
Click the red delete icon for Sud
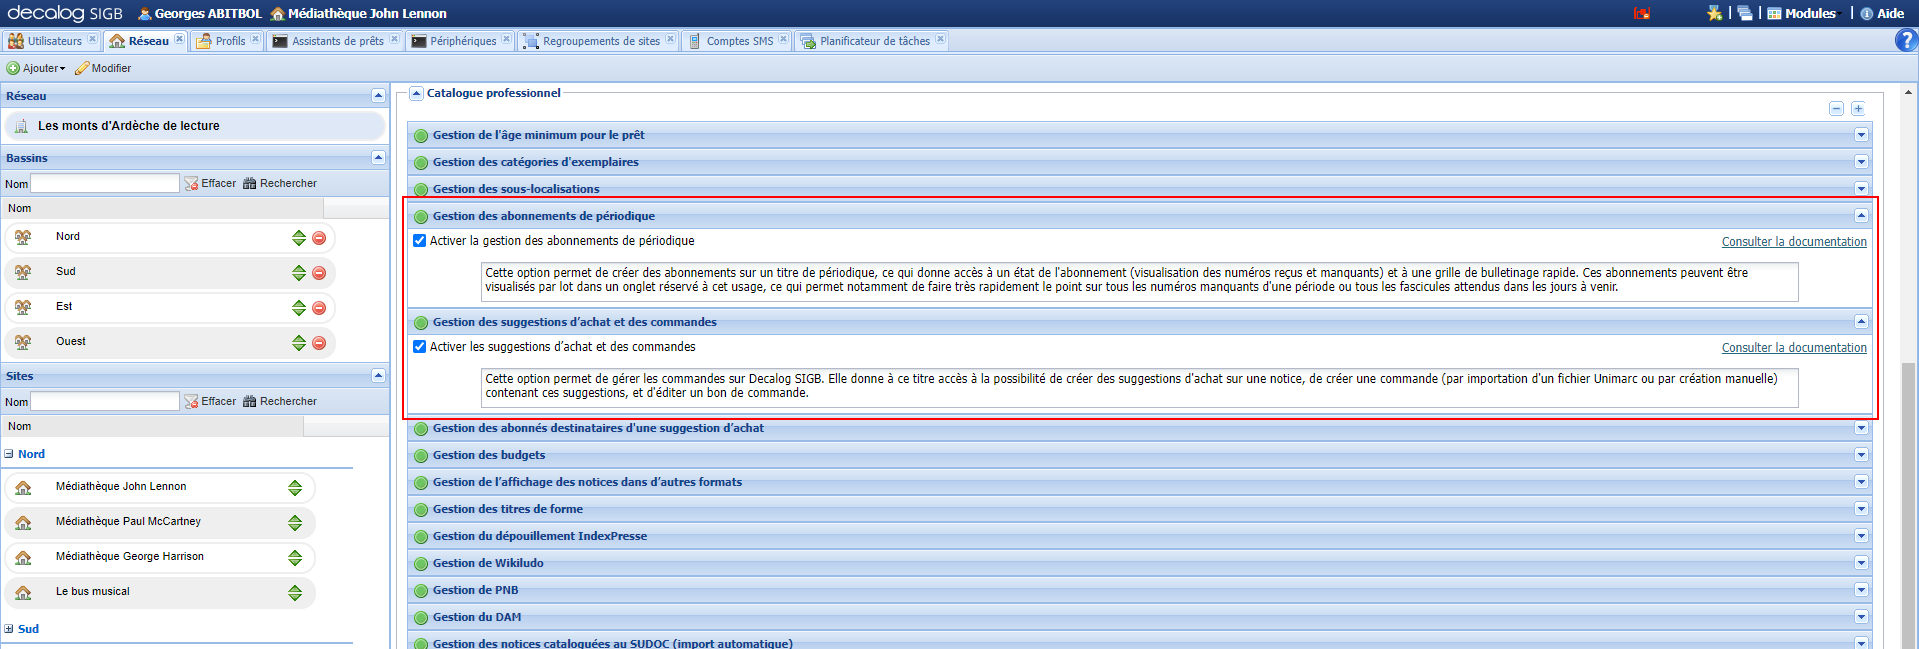(x=319, y=273)
